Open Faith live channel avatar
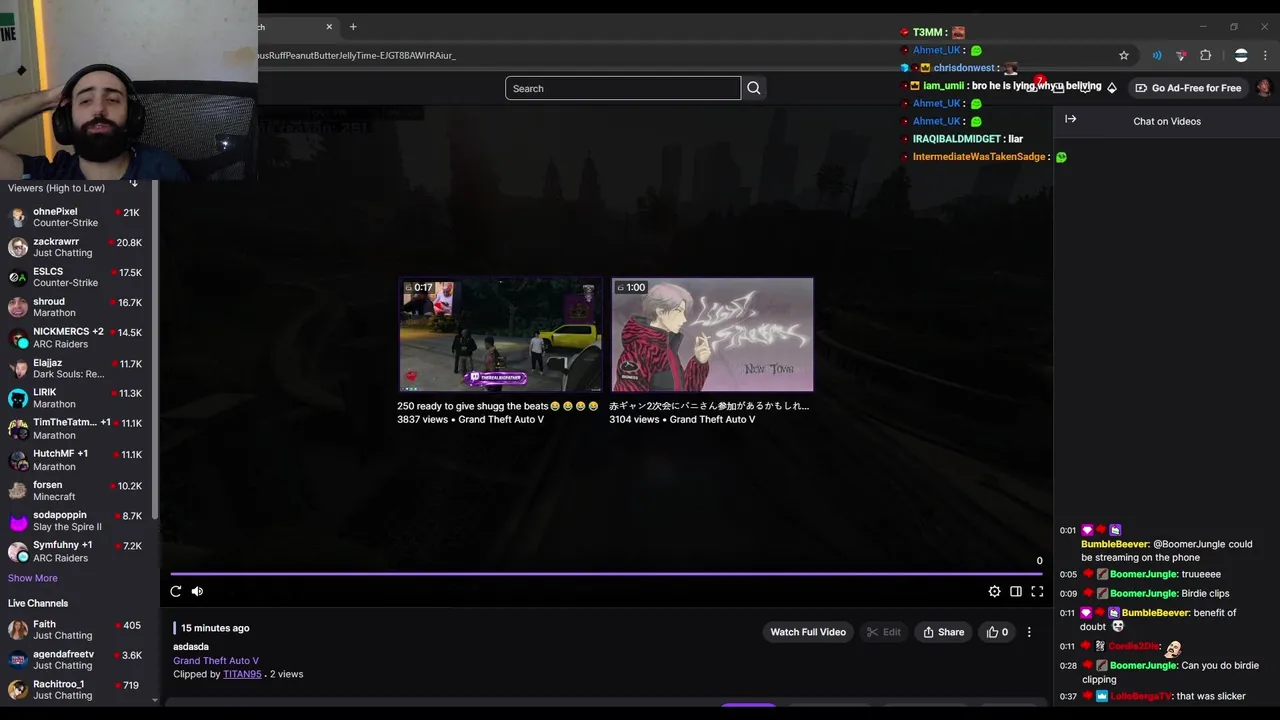 (18, 630)
